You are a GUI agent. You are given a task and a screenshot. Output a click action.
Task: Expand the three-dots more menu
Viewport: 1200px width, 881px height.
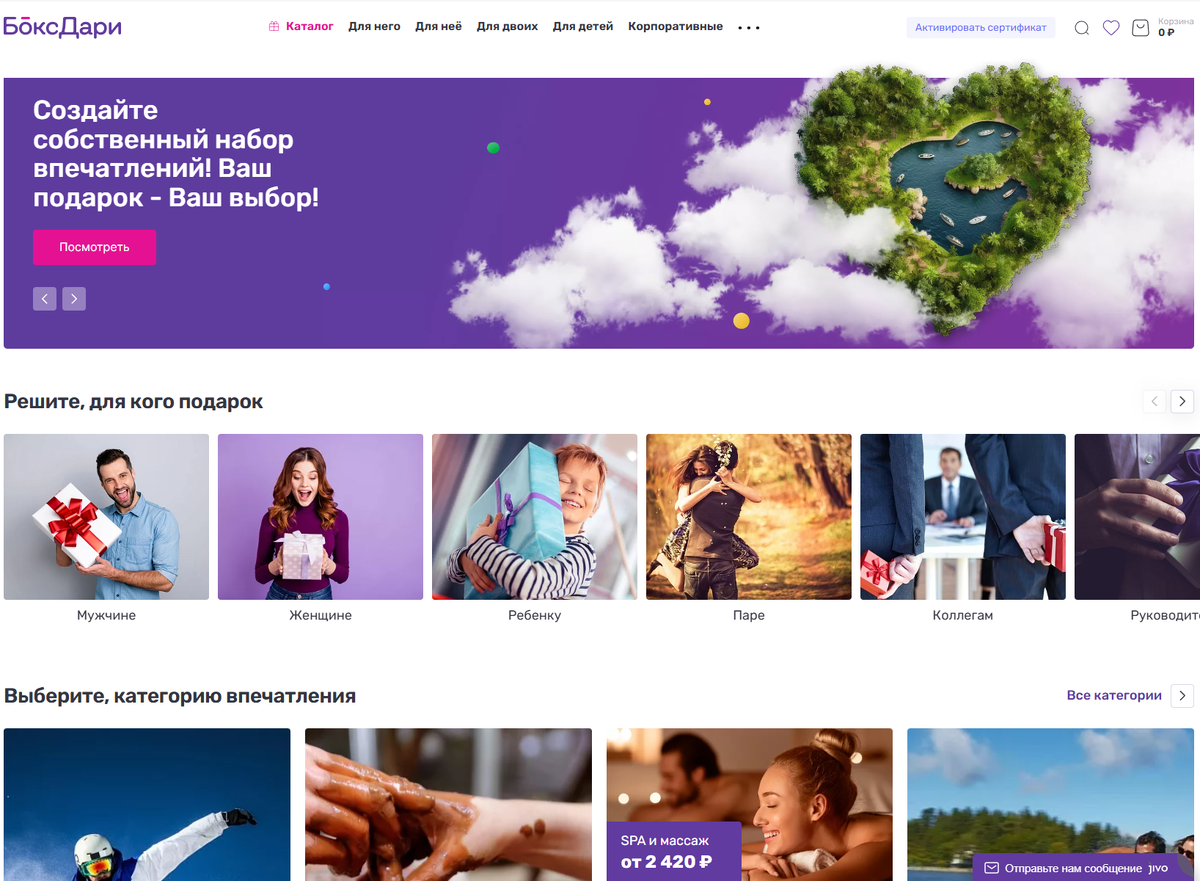749,28
